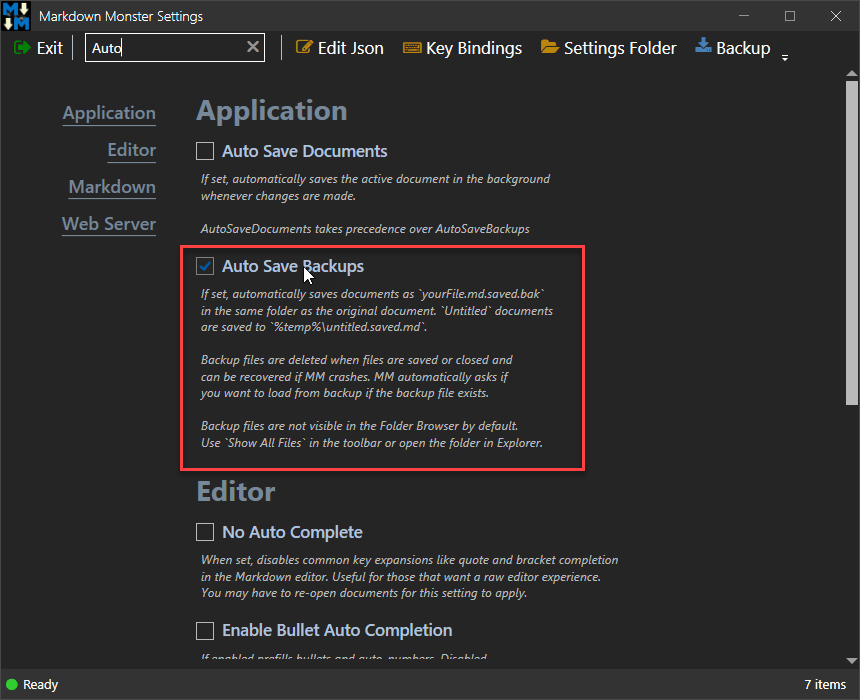
Task: Uncheck the Auto Save Backups checkbox
Action: (205, 266)
